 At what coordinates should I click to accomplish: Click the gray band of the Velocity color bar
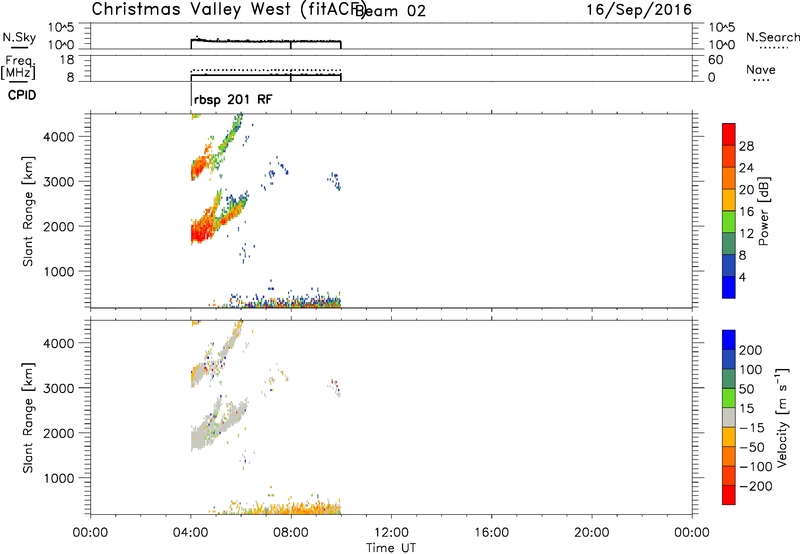(729, 417)
